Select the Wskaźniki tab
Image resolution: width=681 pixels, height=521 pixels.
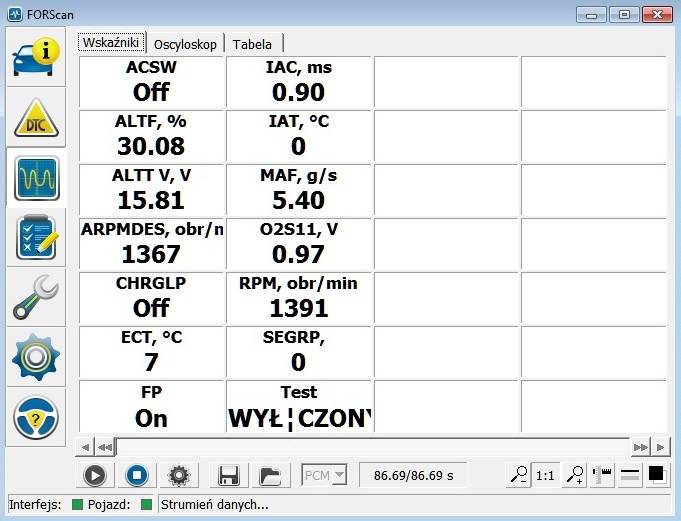click(112, 42)
